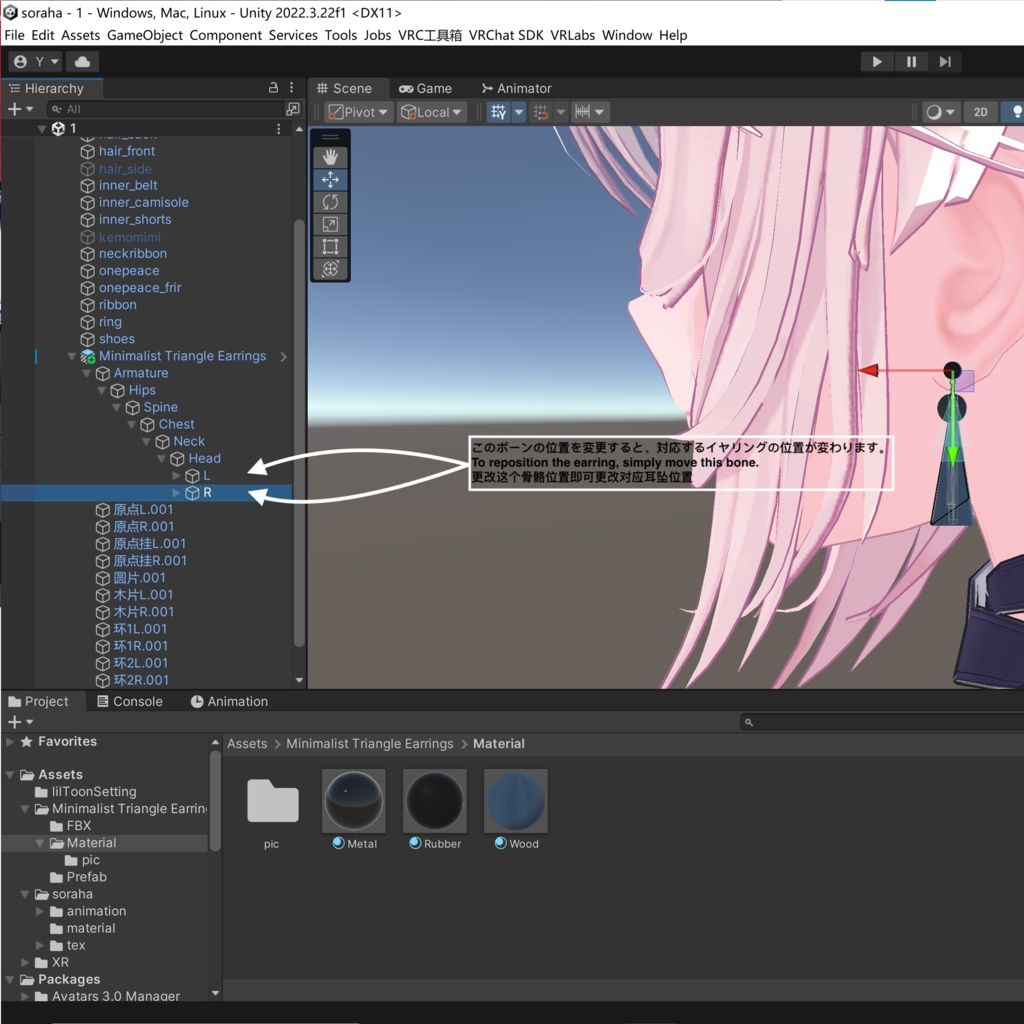Open the Hierarchy panel options menu
Viewport: 1024px width, 1024px height.
click(291, 88)
